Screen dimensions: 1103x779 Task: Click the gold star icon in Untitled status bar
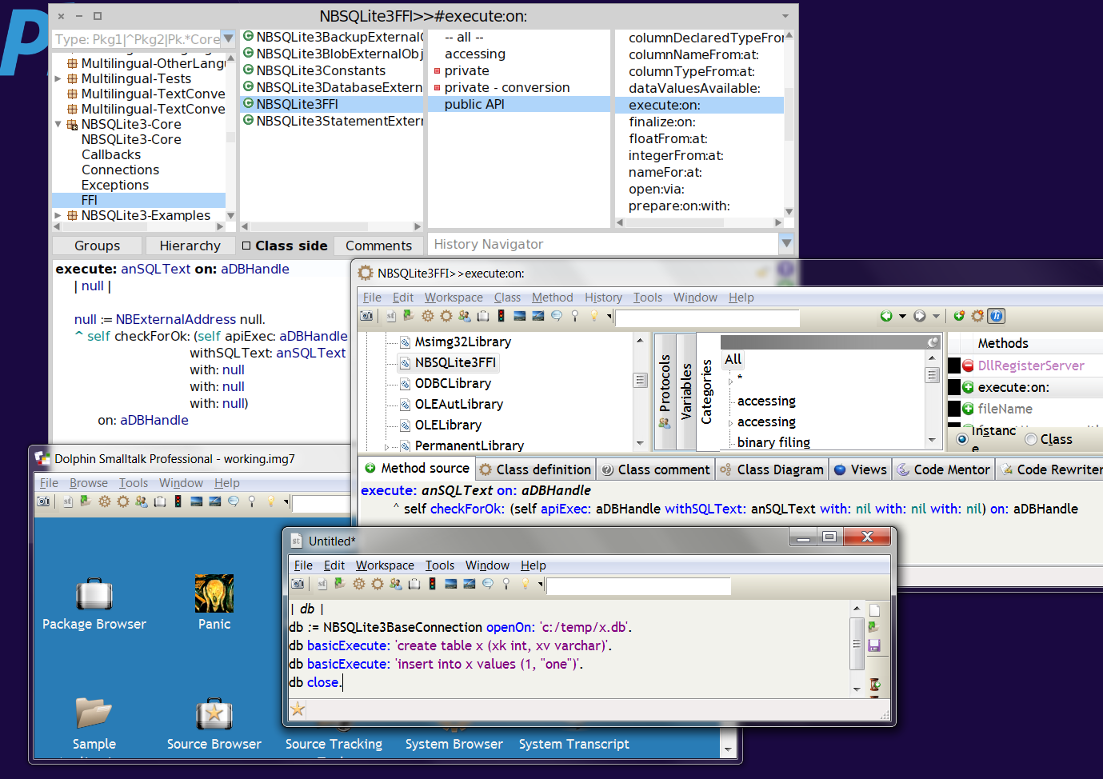[x=298, y=709]
